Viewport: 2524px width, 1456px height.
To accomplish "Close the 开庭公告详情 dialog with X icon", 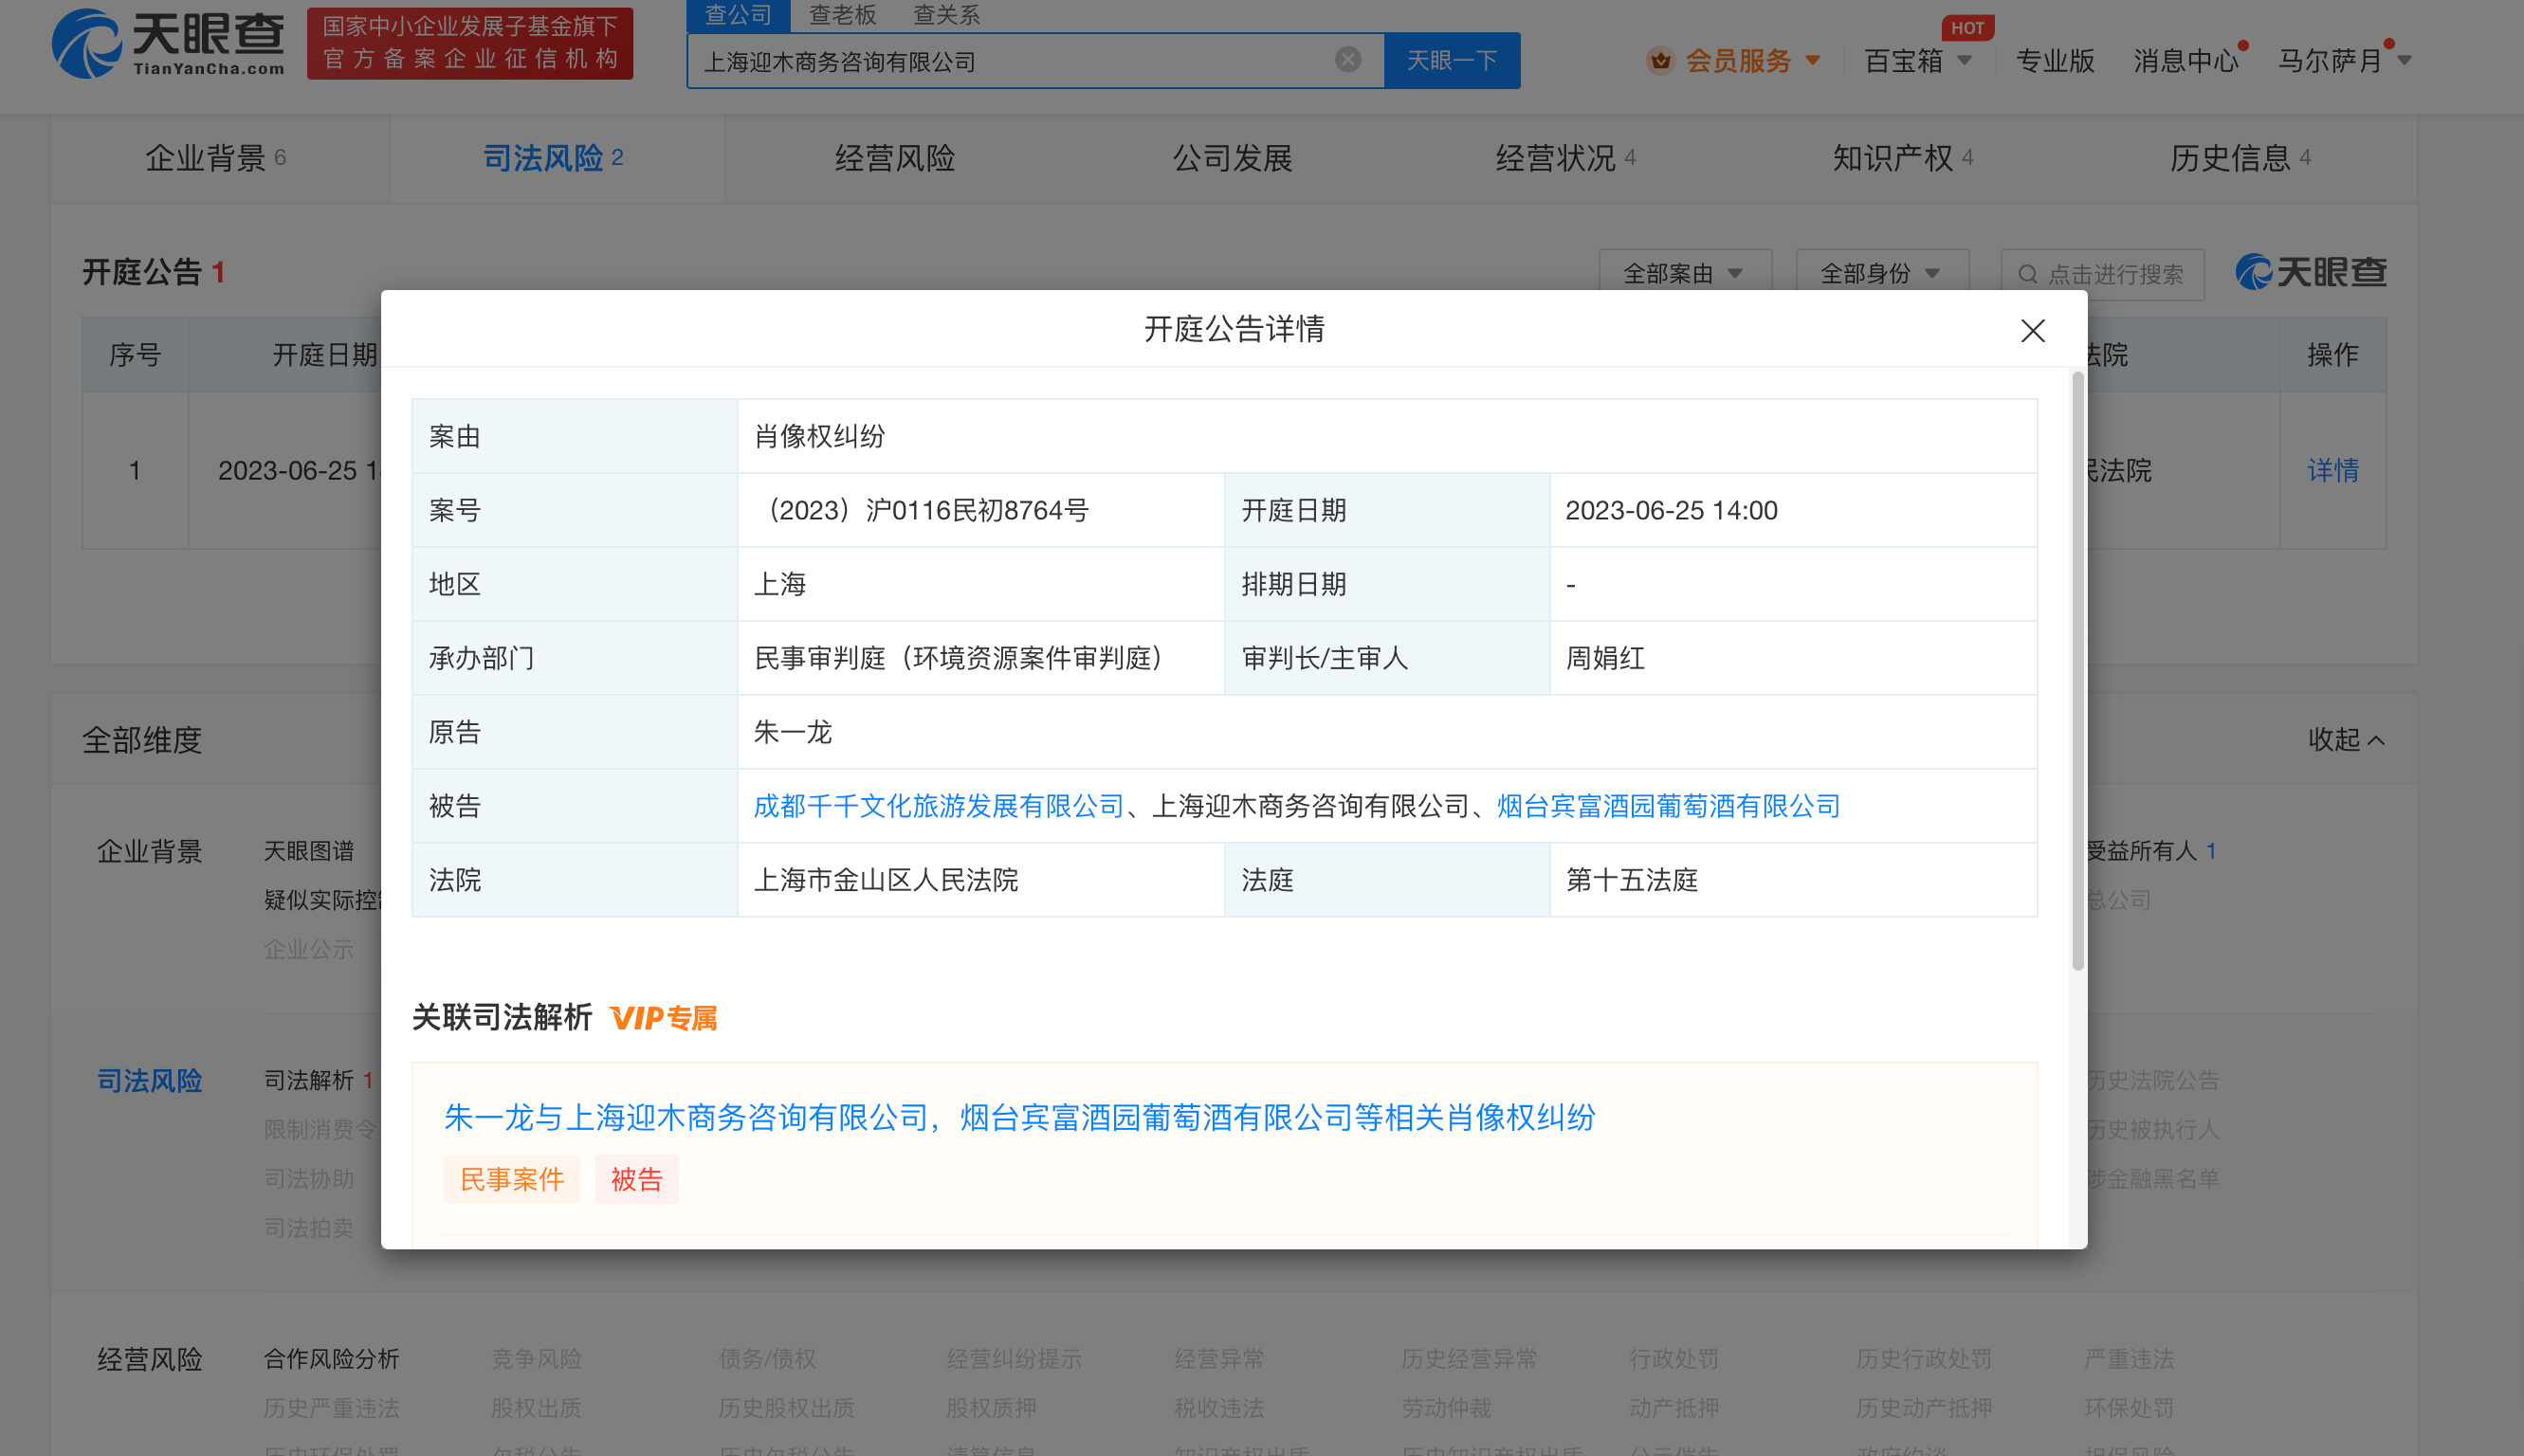I will point(2032,331).
